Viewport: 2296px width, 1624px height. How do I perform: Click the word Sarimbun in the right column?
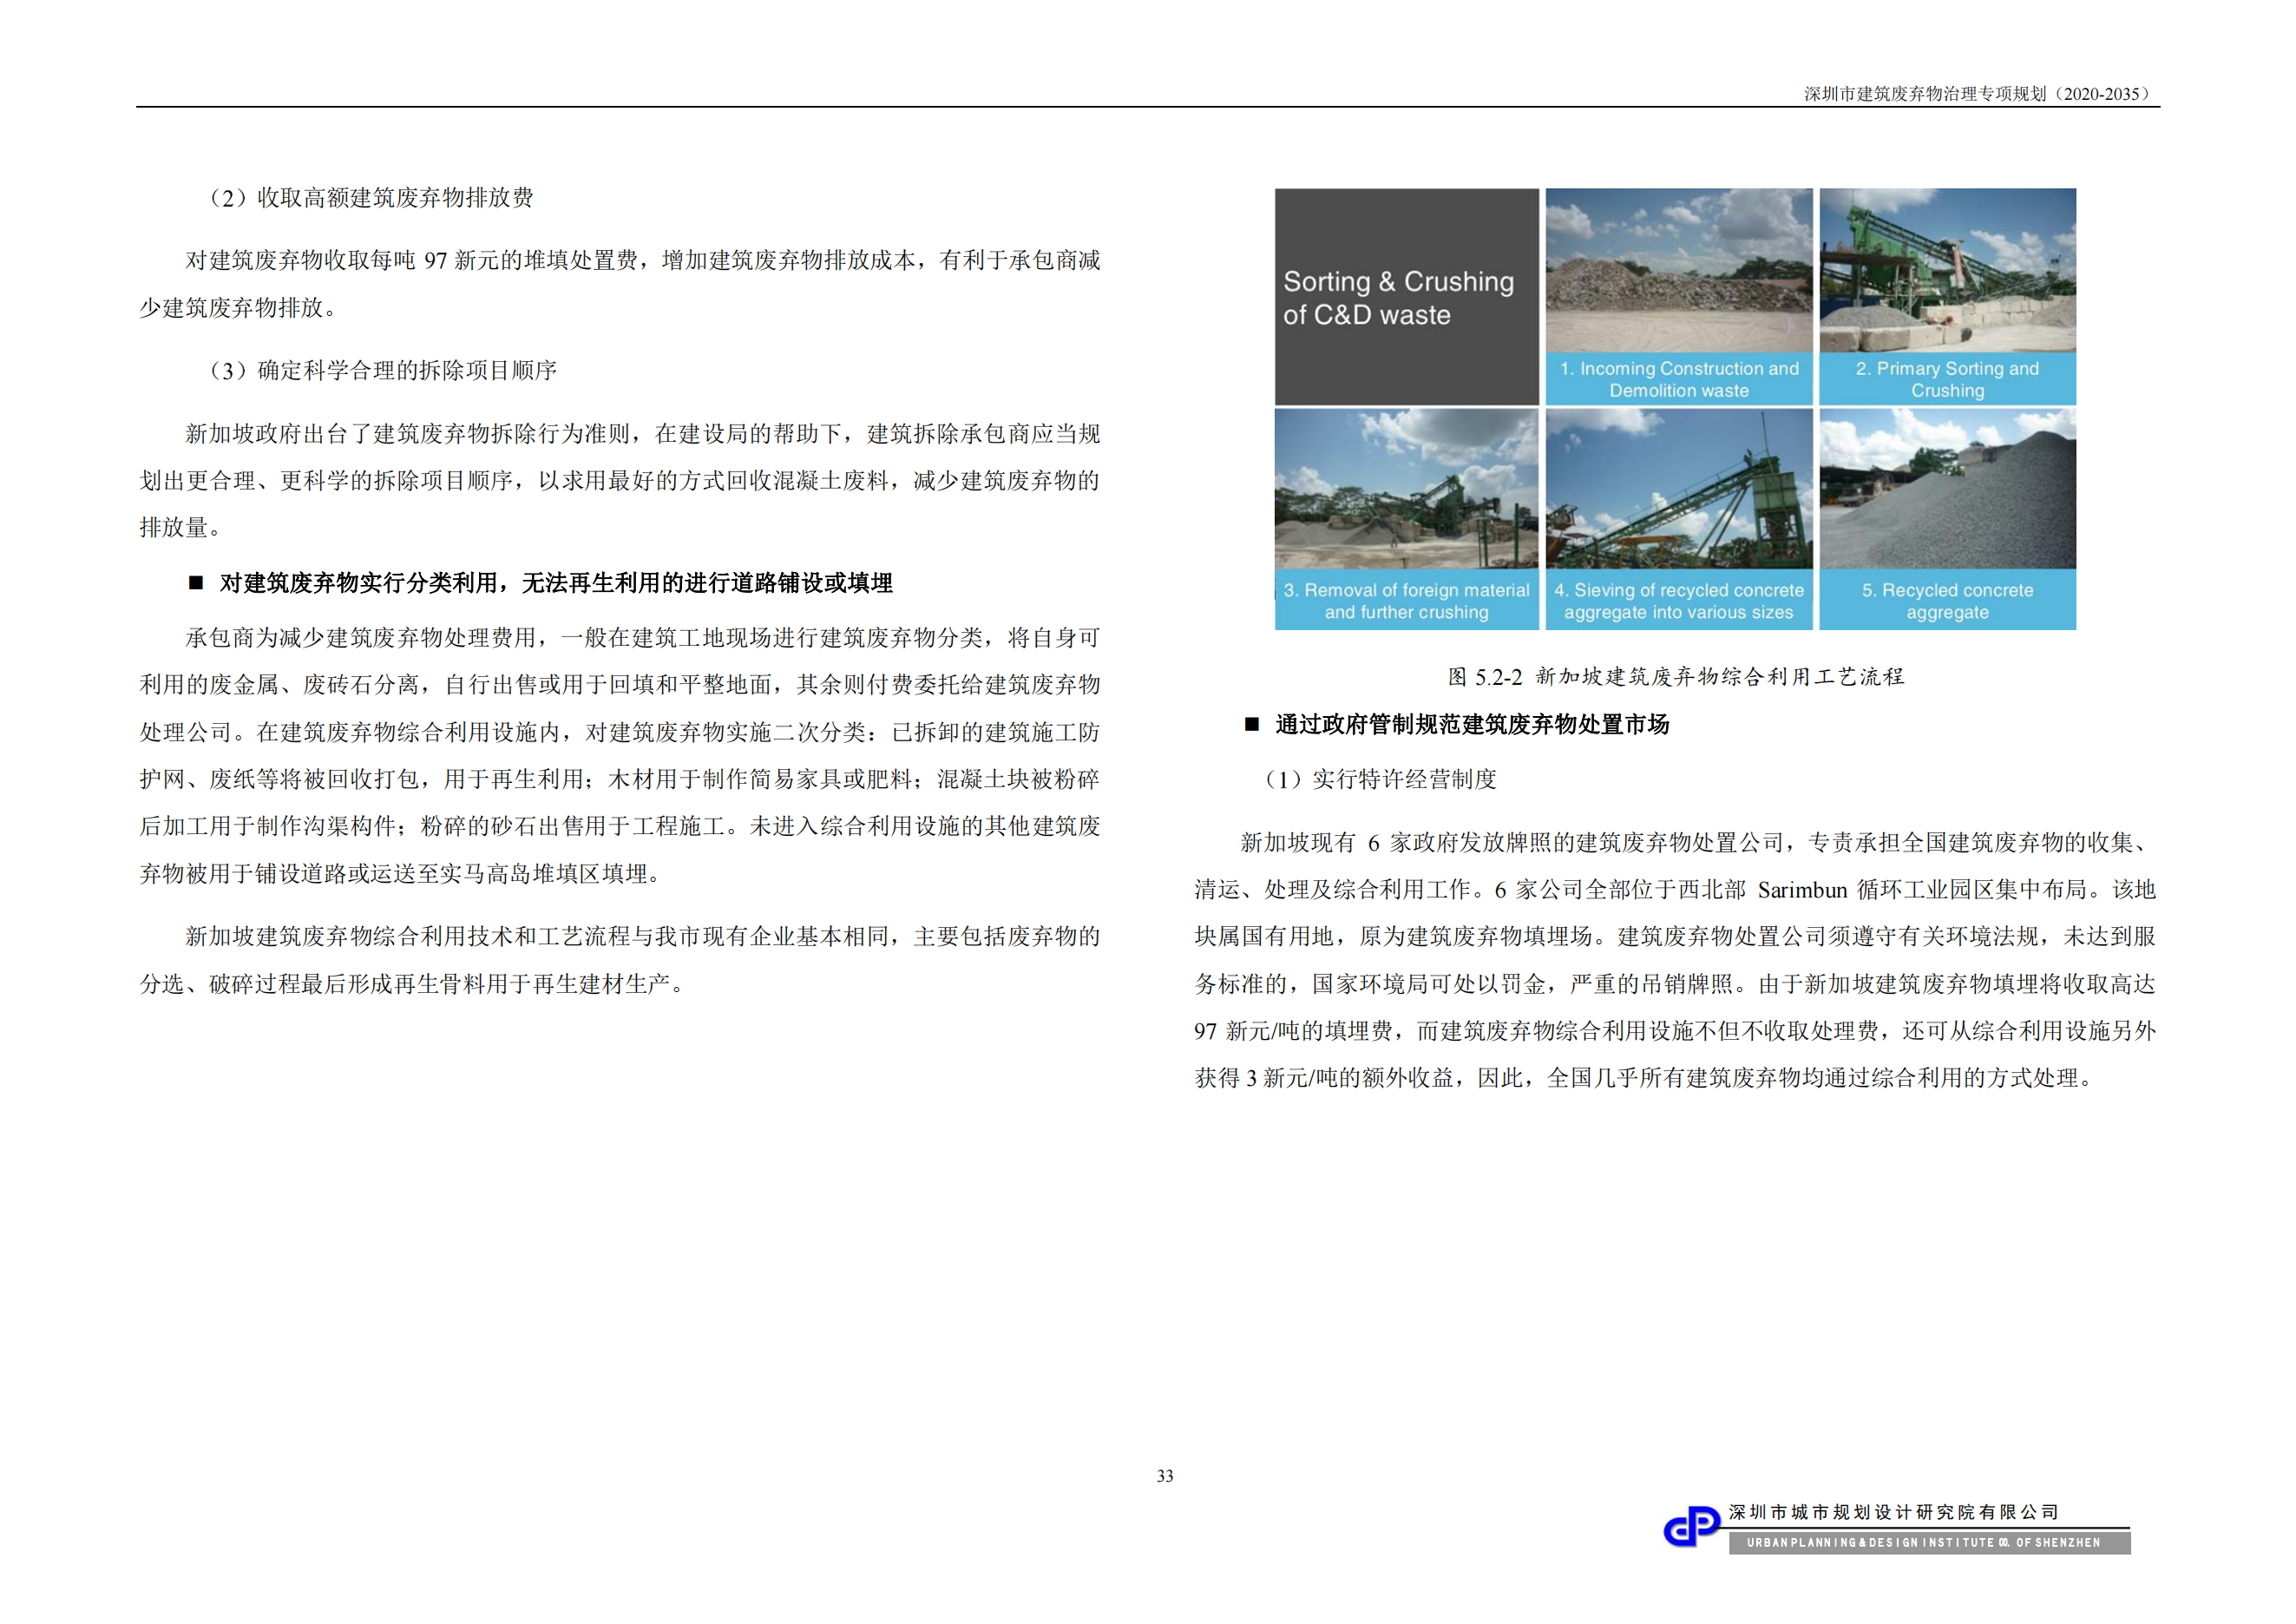tap(1802, 890)
